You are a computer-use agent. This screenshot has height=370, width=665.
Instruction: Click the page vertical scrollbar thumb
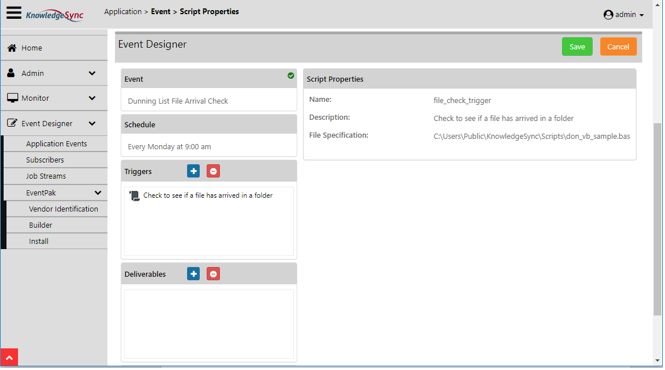click(657, 219)
